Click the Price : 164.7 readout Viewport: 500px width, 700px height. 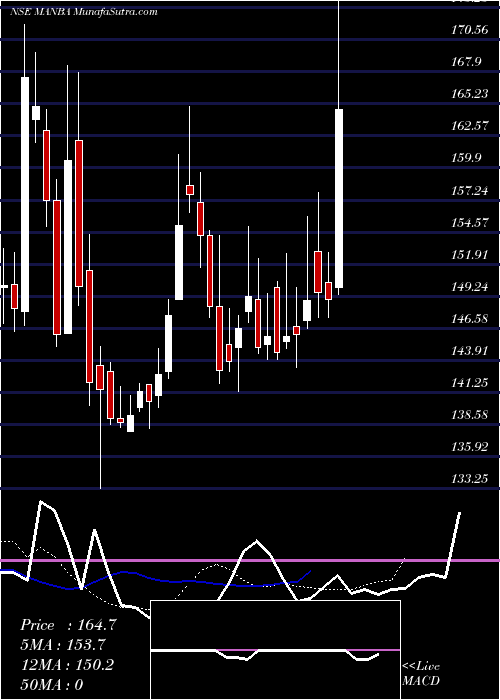click(68, 625)
